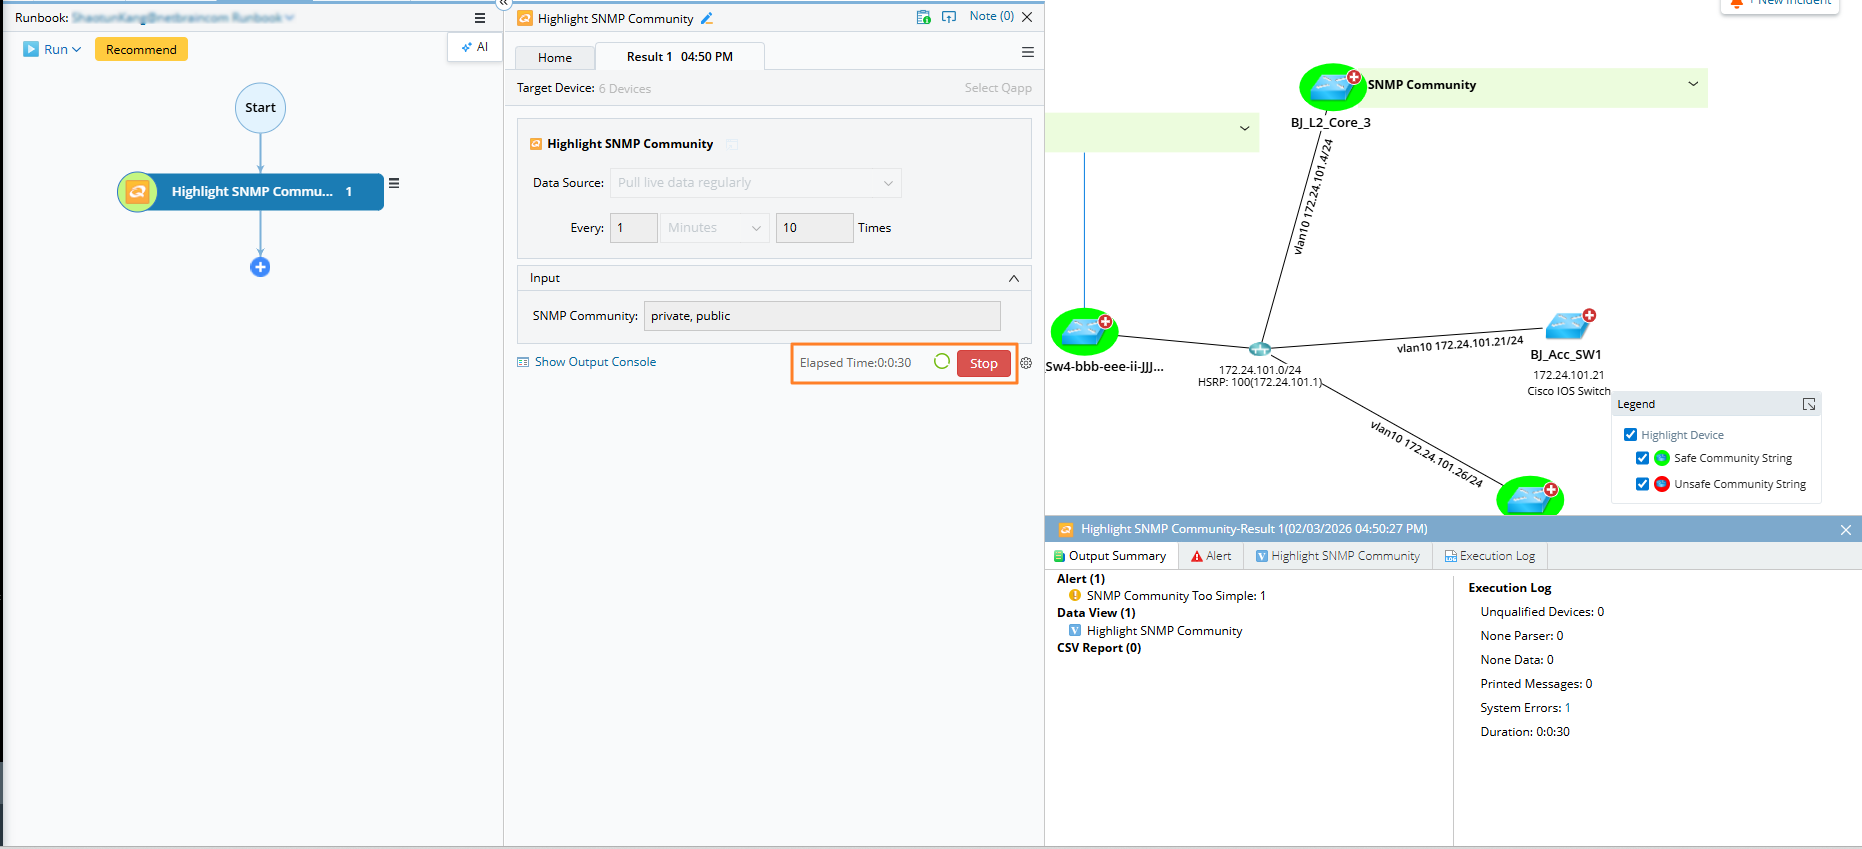Viewport: 1862px width, 849px height.
Task: Click the BJ_L2_Core_3 device icon
Action: [1333, 87]
